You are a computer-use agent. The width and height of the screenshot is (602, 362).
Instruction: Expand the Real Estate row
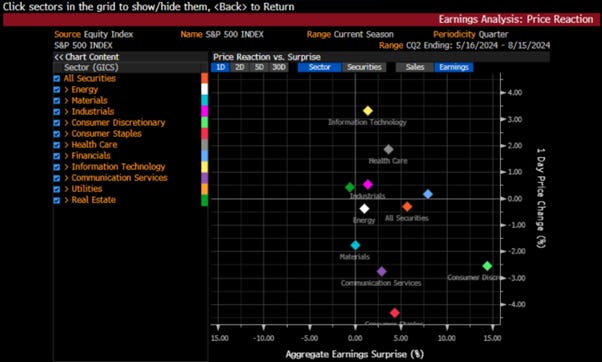(x=66, y=200)
